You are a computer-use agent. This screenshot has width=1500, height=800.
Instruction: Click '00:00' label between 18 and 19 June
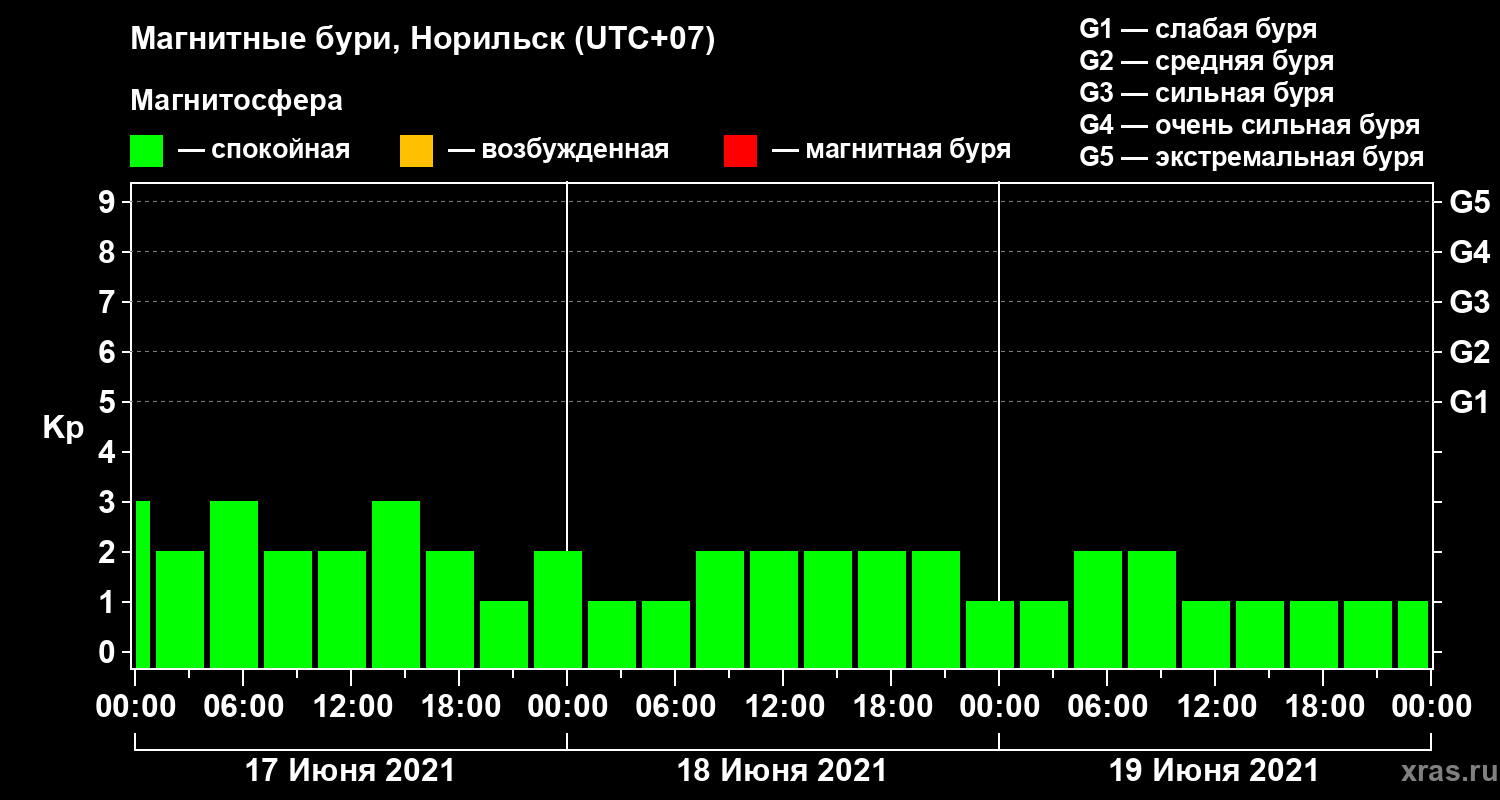pyautogui.click(x=999, y=706)
